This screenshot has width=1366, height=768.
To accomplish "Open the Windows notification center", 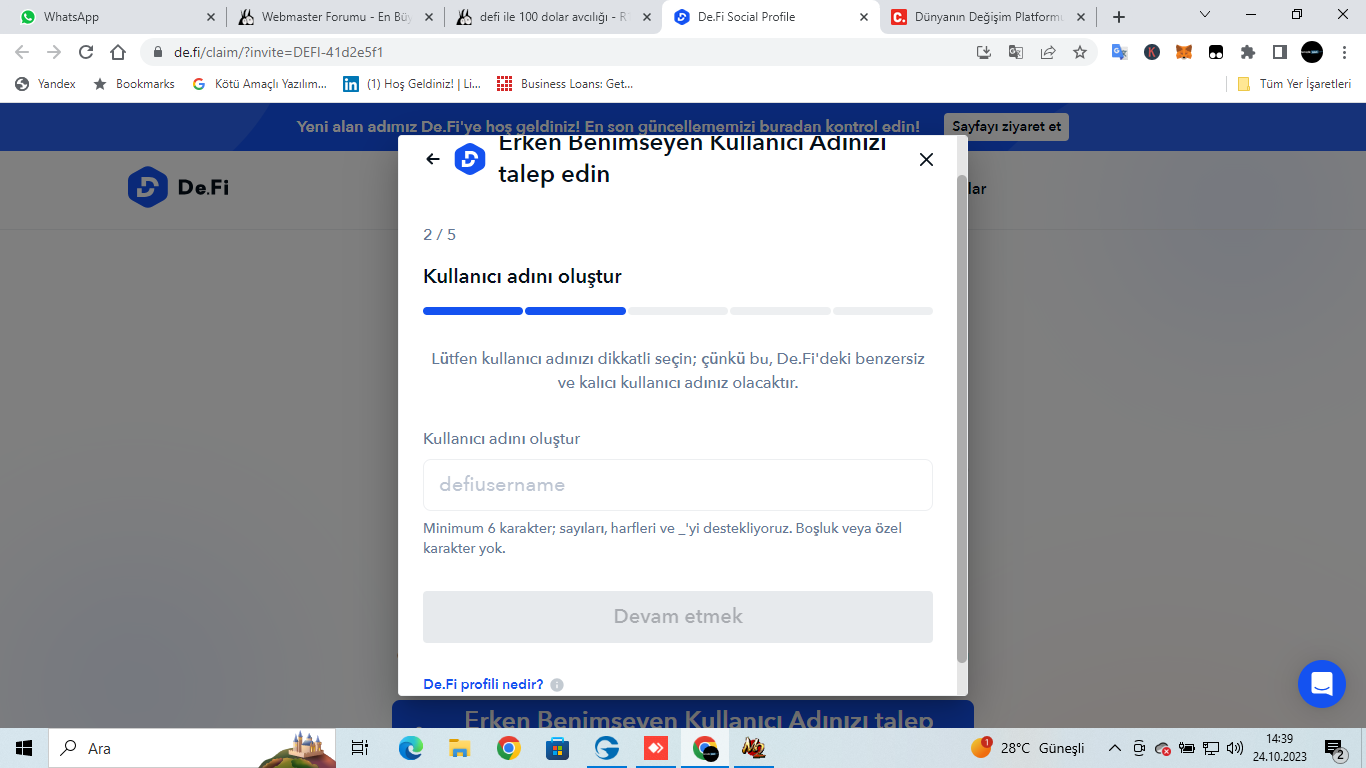I will [1335, 748].
